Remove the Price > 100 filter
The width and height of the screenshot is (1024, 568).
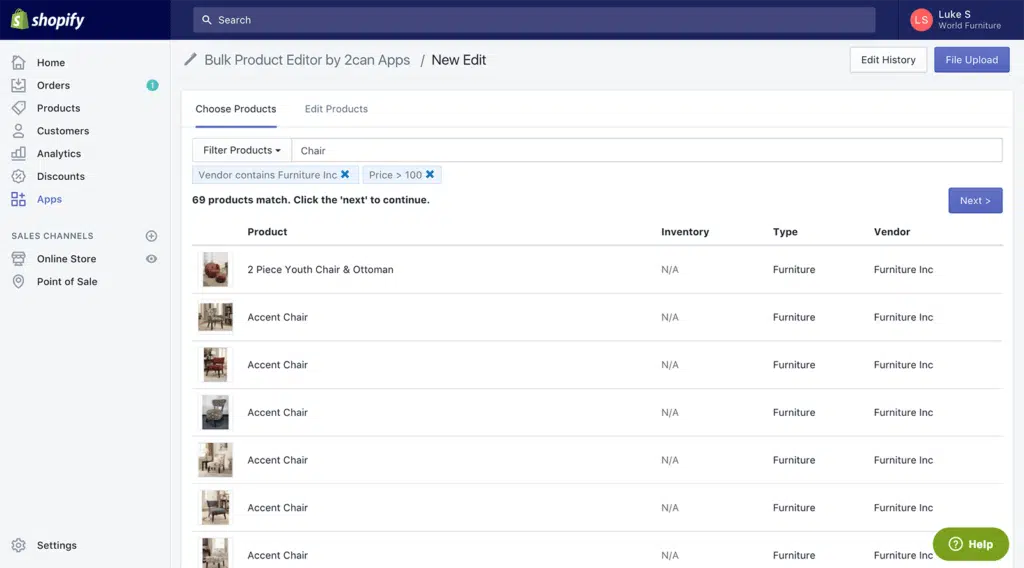pyautogui.click(x=430, y=175)
